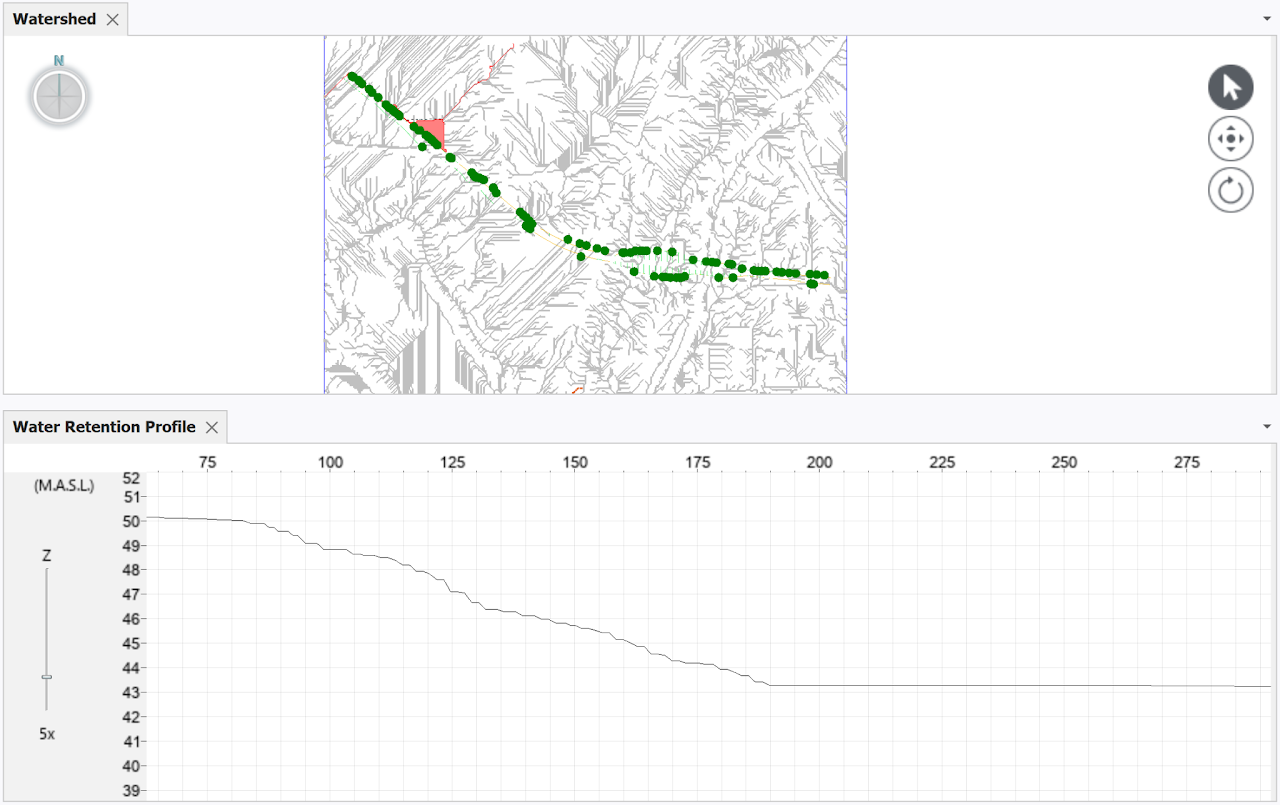Click the 200 distance axis label
1280x805 pixels.
coord(820,462)
